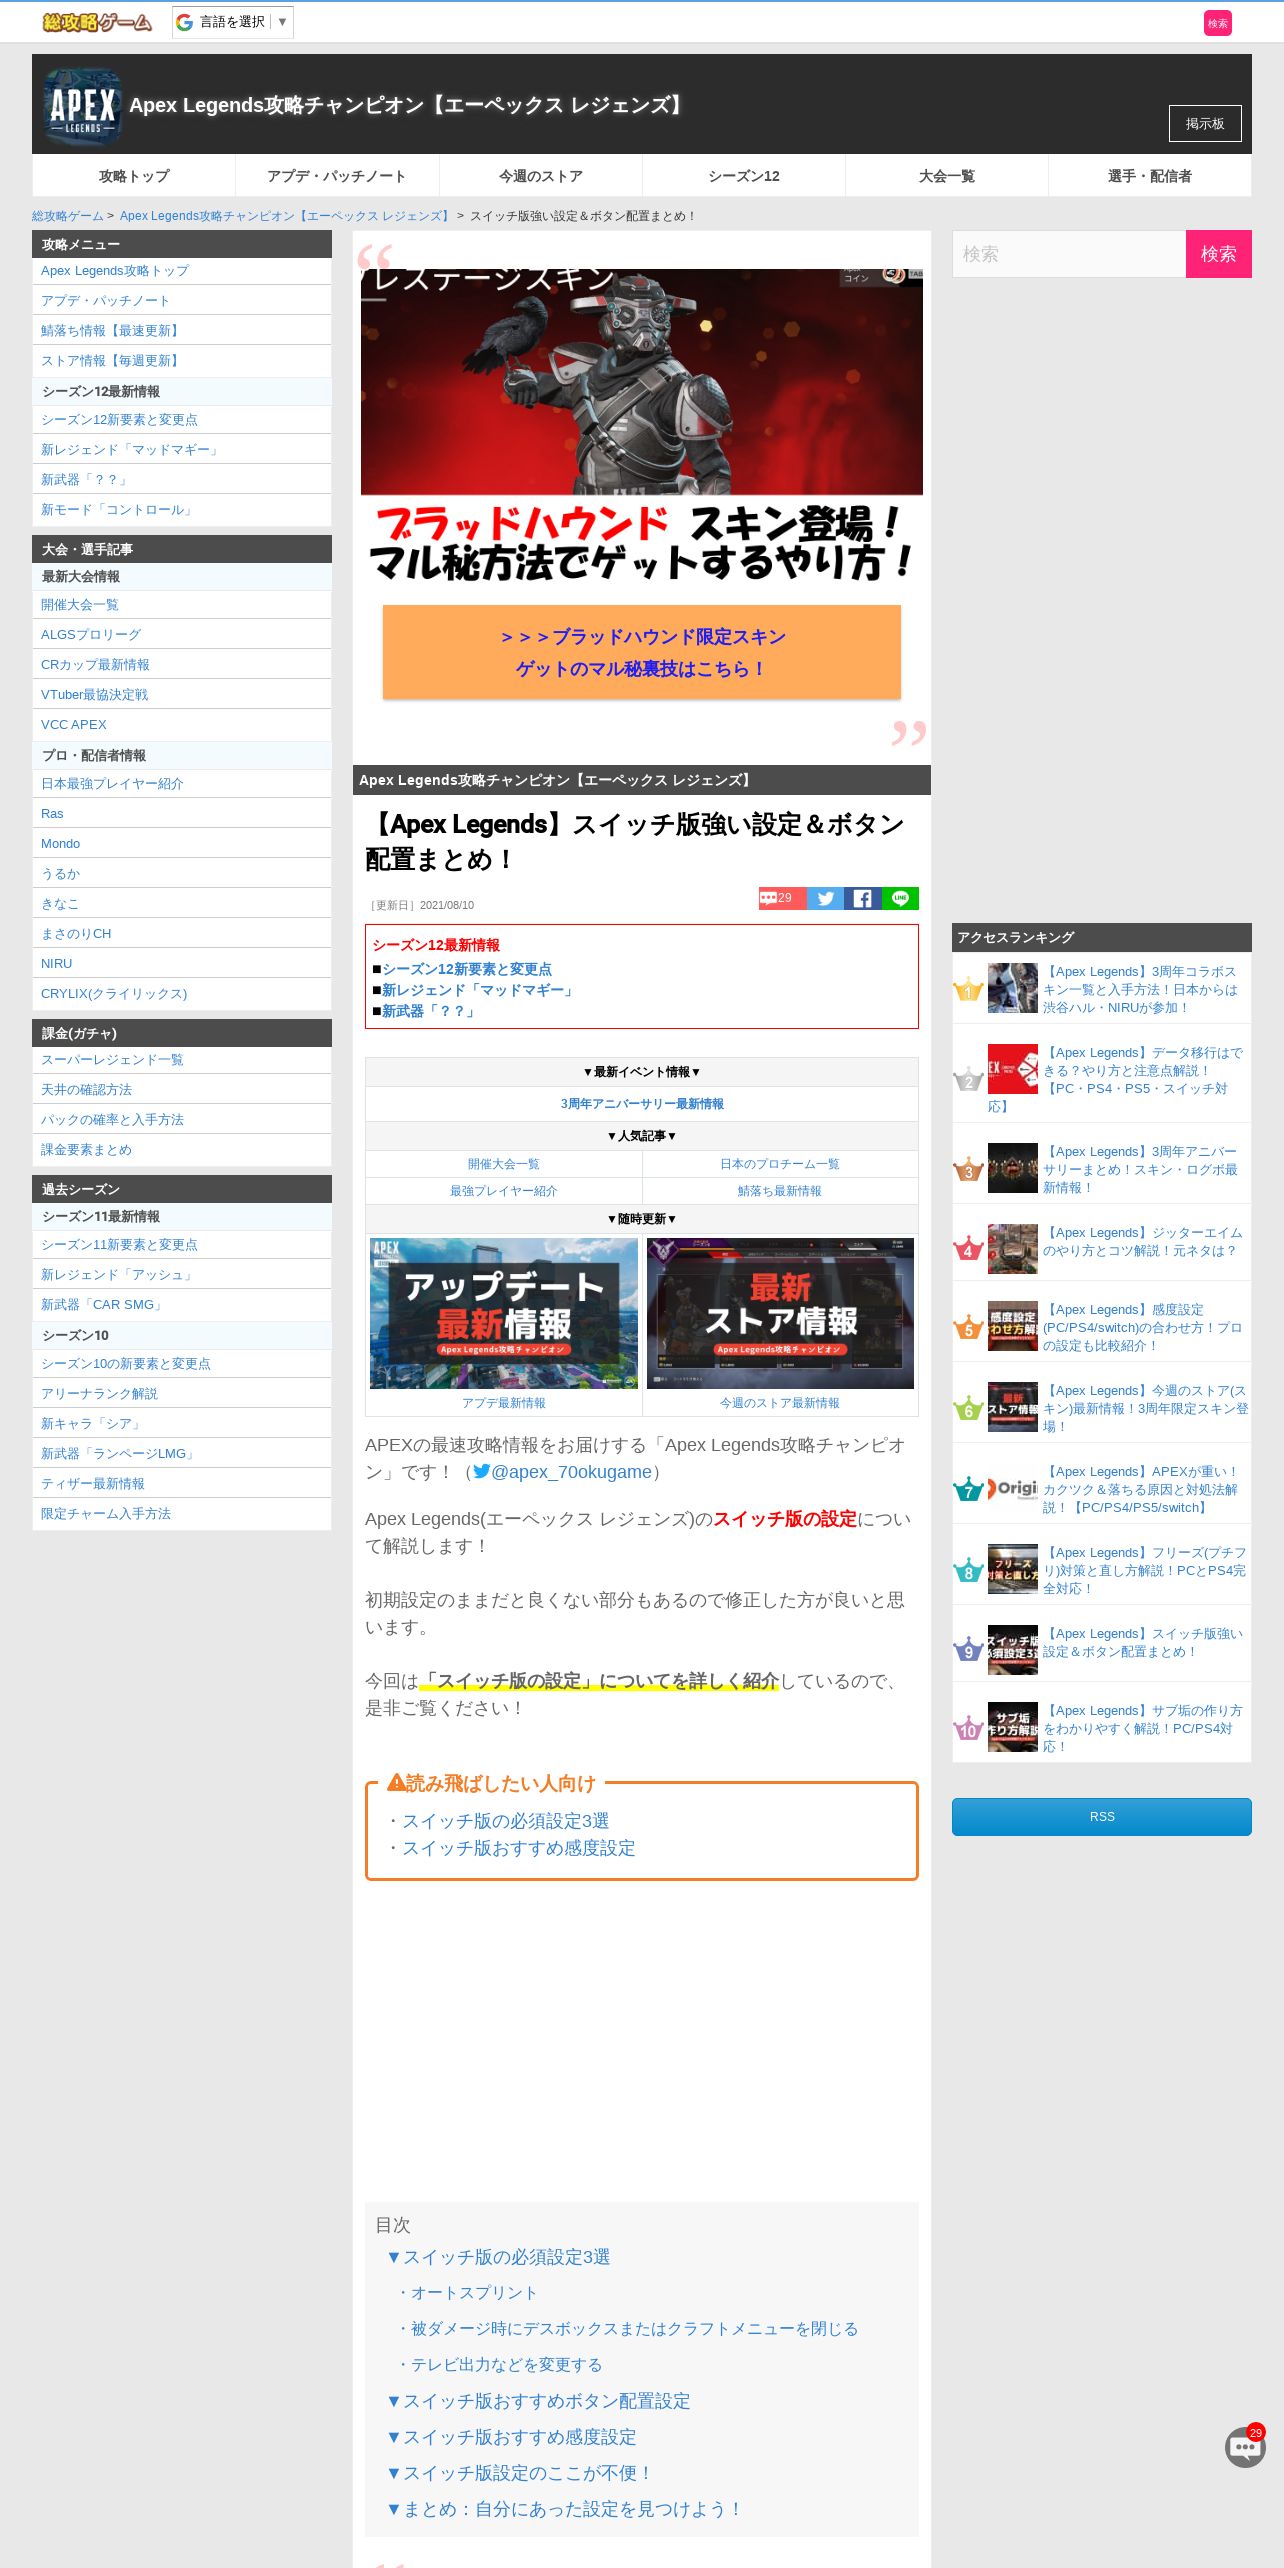
Task: Click the ・テレビ出力などを変更する contents link
Action: click(499, 2365)
